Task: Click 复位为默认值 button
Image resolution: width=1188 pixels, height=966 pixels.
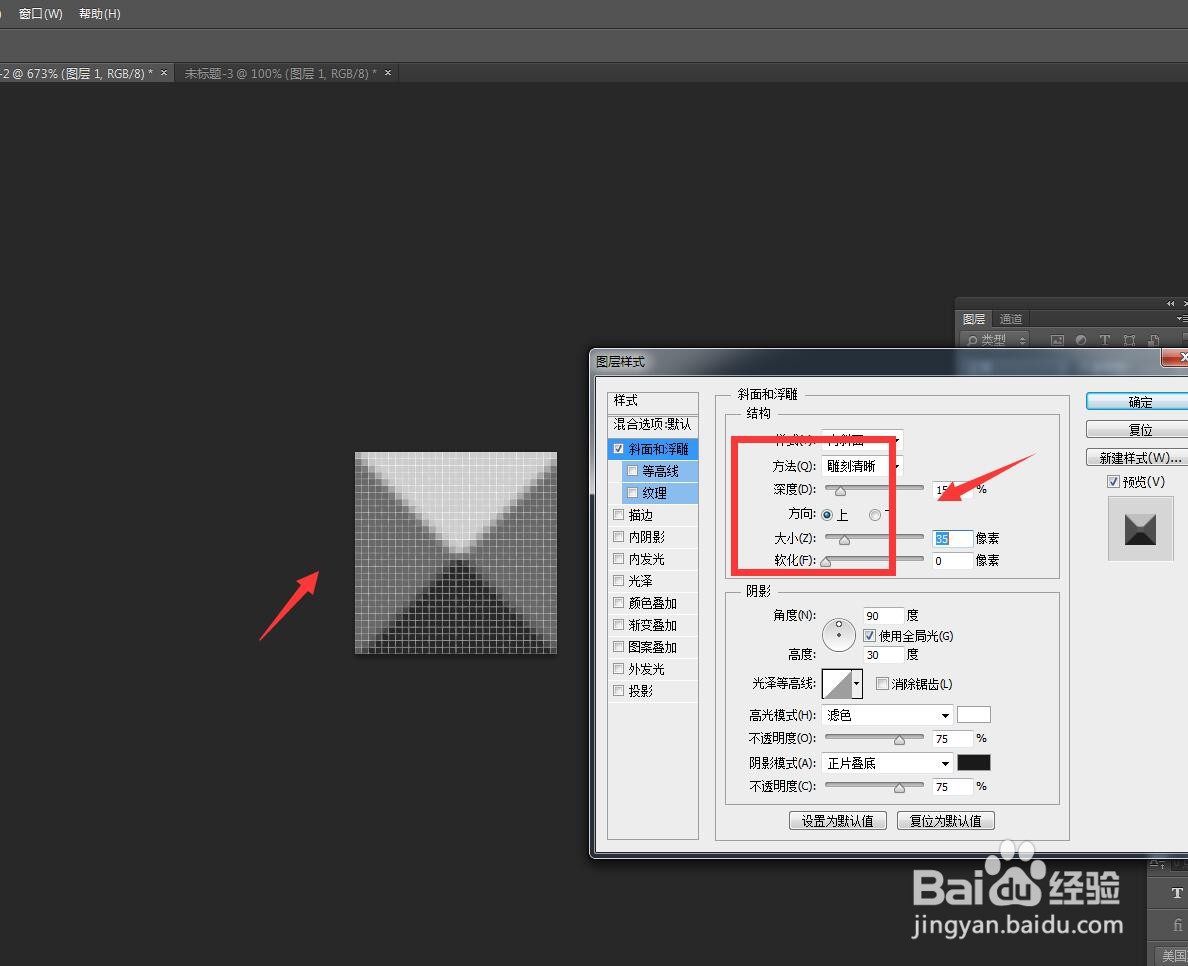Action: click(x=946, y=821)
